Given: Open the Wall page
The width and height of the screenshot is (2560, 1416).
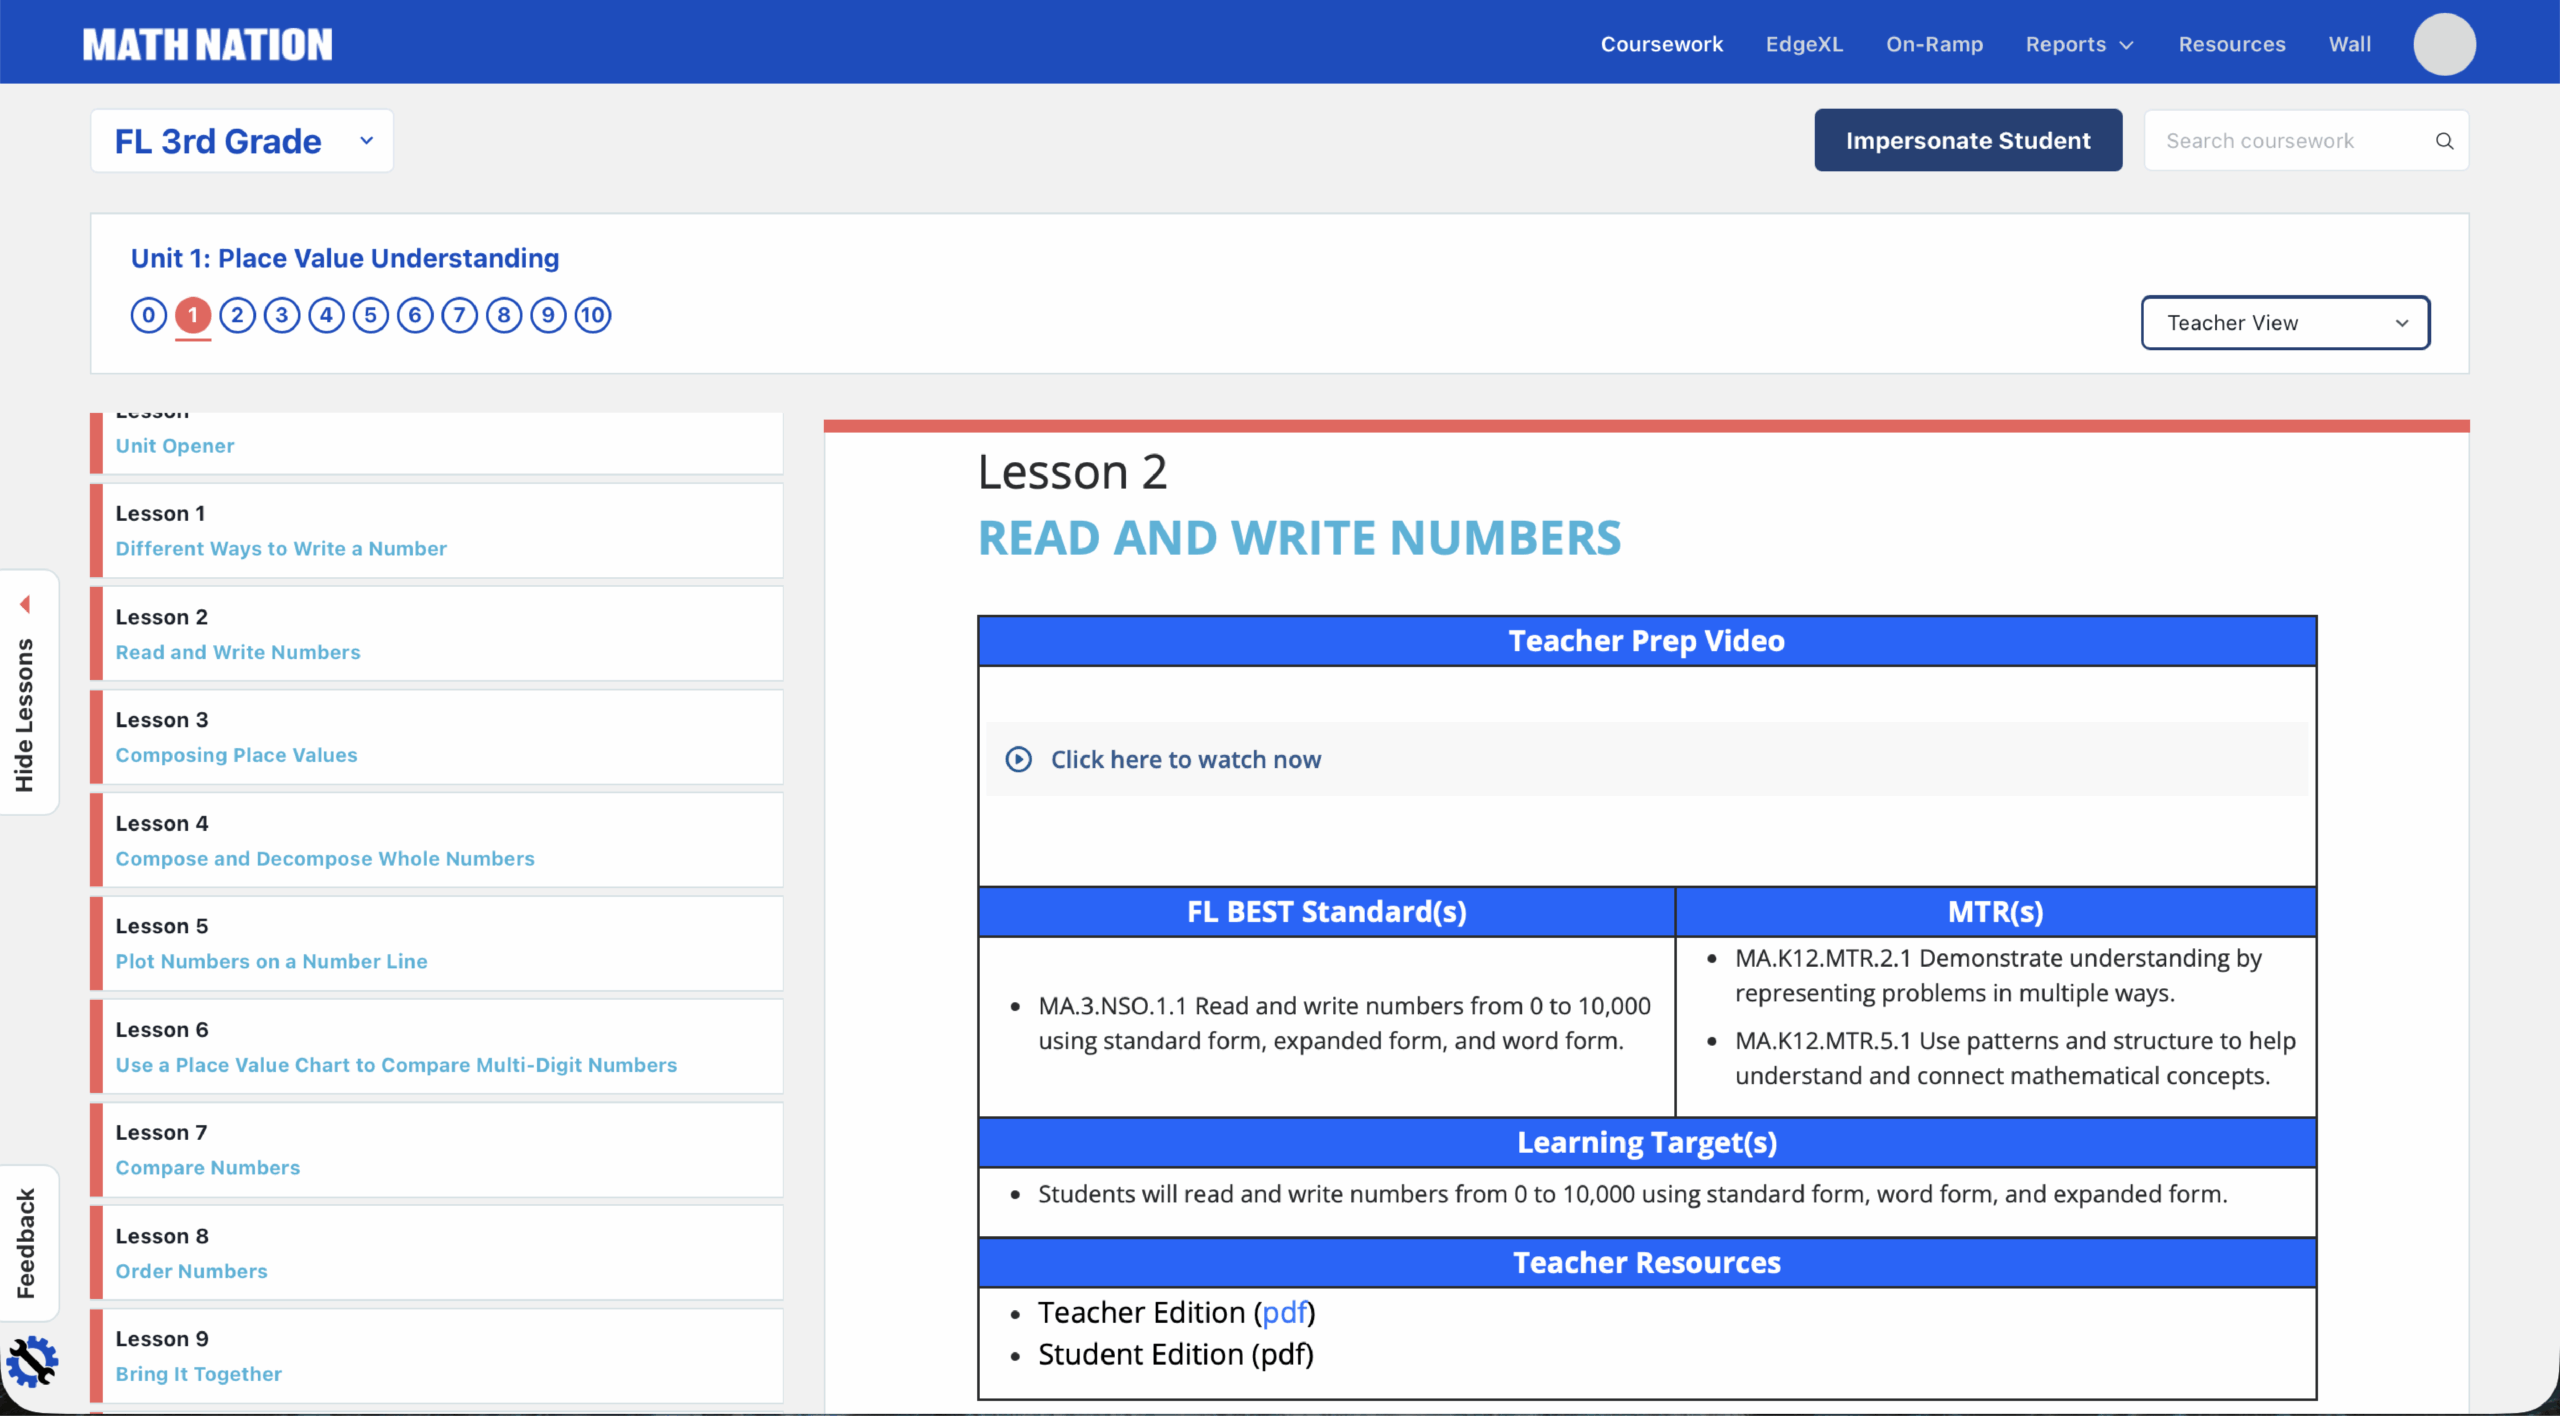Looking at the screenshot, I should tap(2349, 44).
